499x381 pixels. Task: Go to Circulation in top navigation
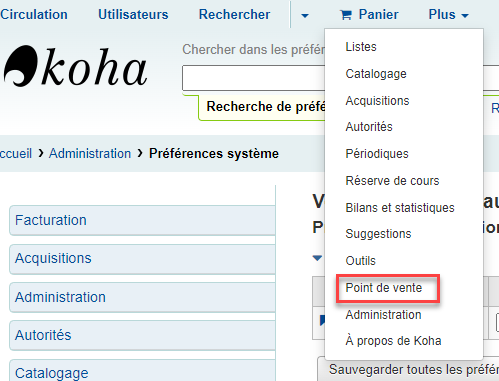point(34,15)
